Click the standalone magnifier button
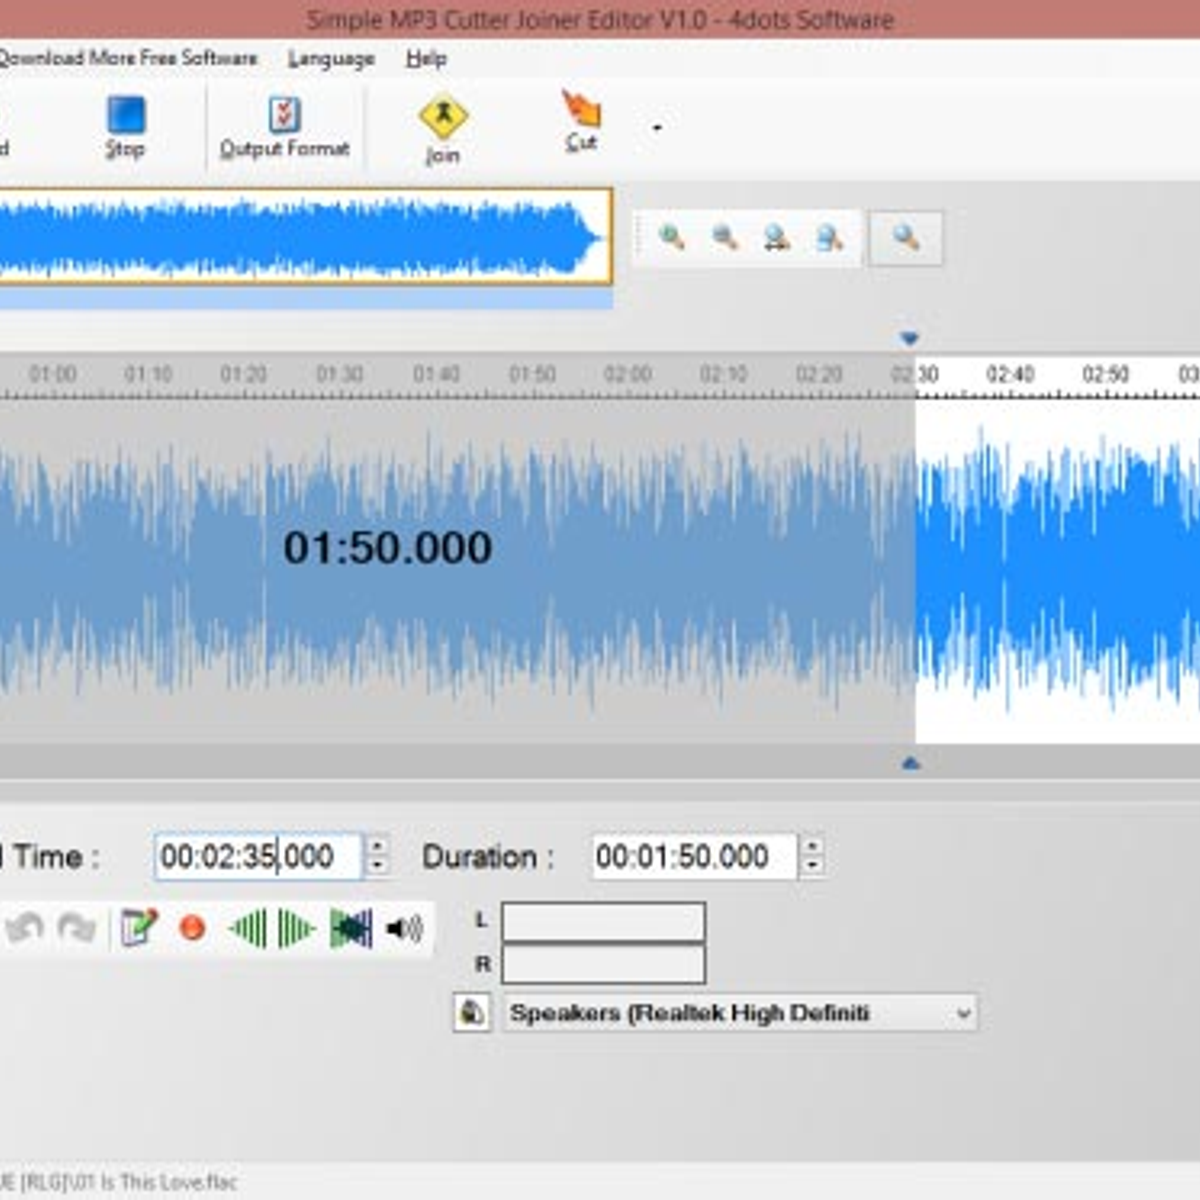The image size is (1200, 1200). (x=905, y=238)
